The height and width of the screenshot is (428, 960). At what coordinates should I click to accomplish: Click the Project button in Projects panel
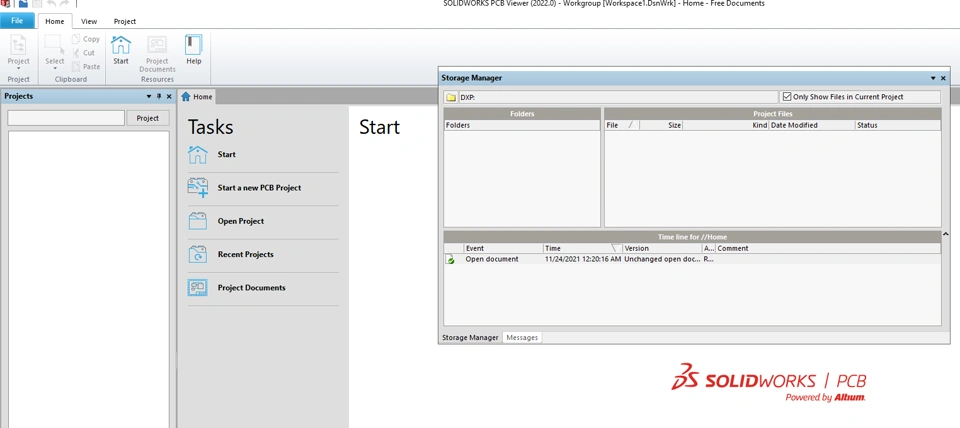click(148, 118)
